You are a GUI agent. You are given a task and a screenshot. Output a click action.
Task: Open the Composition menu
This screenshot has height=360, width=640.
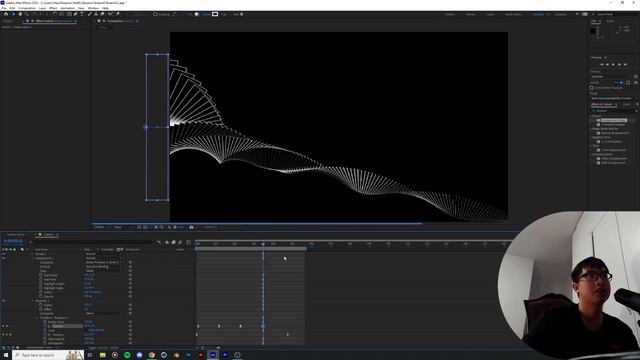pyautogui.click(x=27, y=8)
